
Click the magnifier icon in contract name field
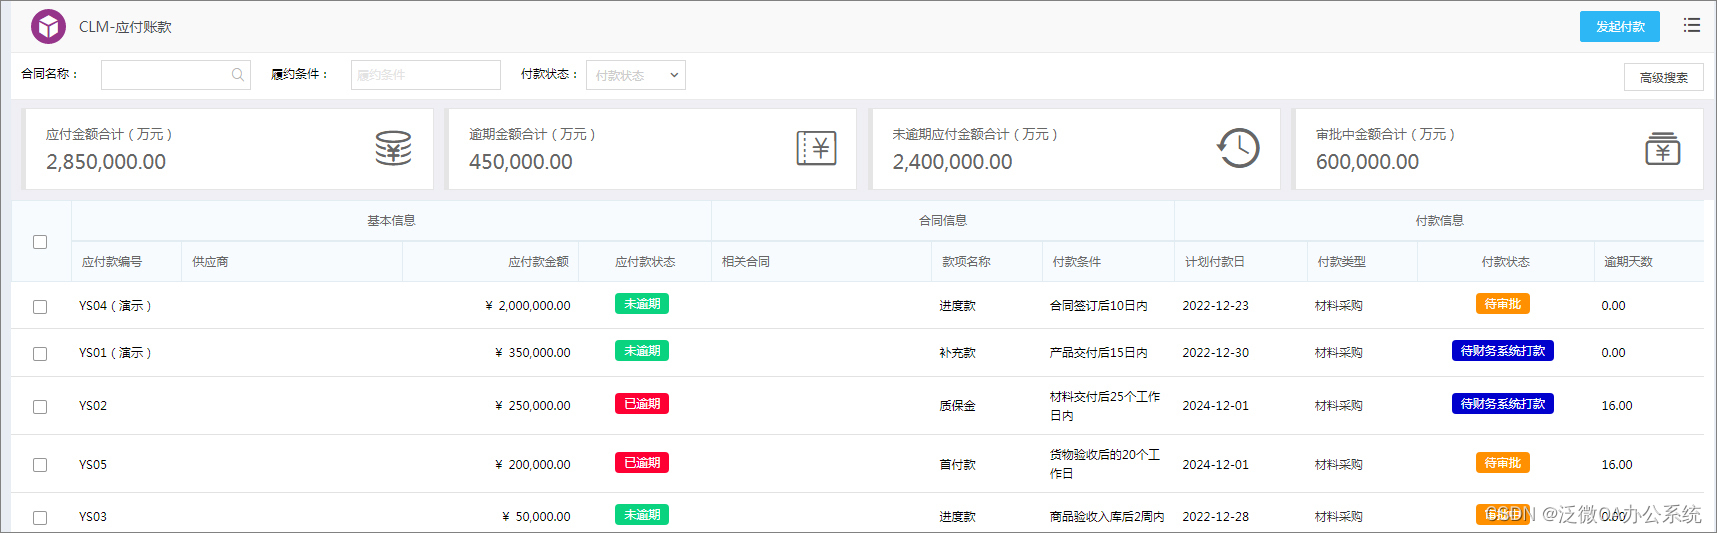tap(238, 75)
